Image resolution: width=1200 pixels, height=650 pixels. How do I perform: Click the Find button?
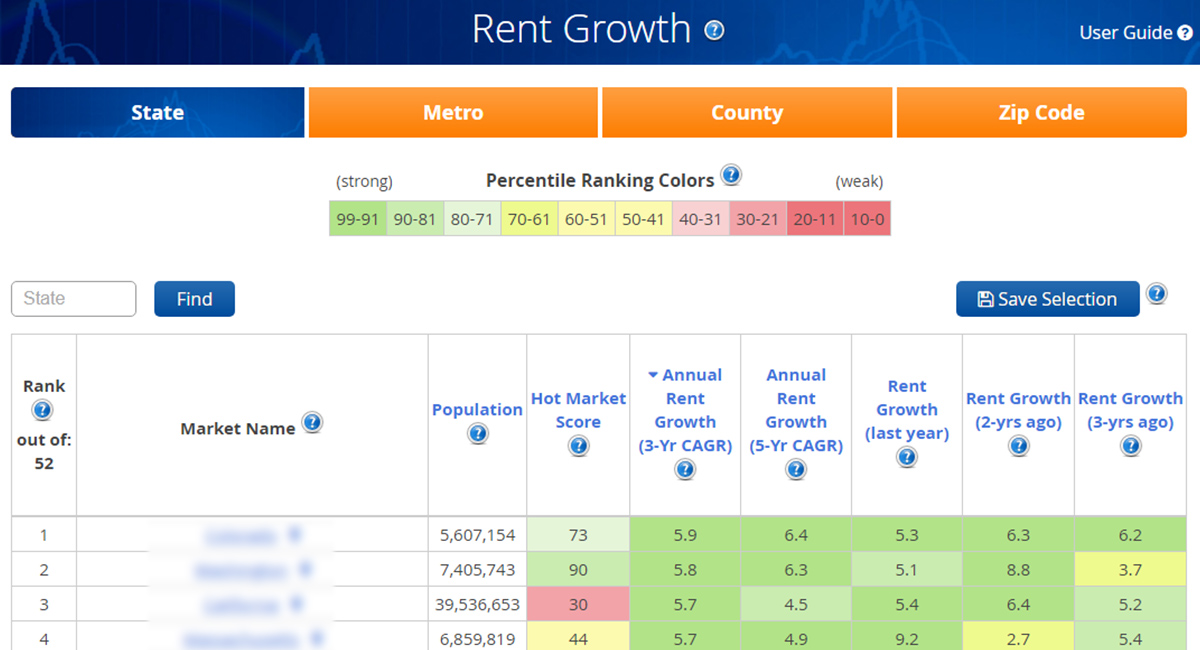point(194,299)
